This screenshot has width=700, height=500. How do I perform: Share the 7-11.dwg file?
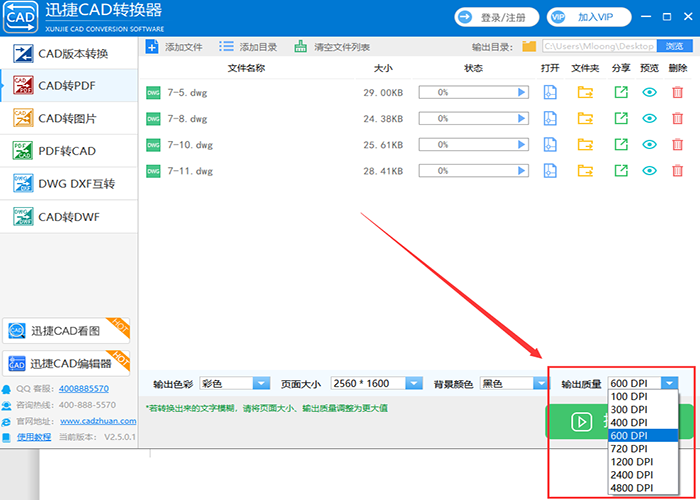621,171
